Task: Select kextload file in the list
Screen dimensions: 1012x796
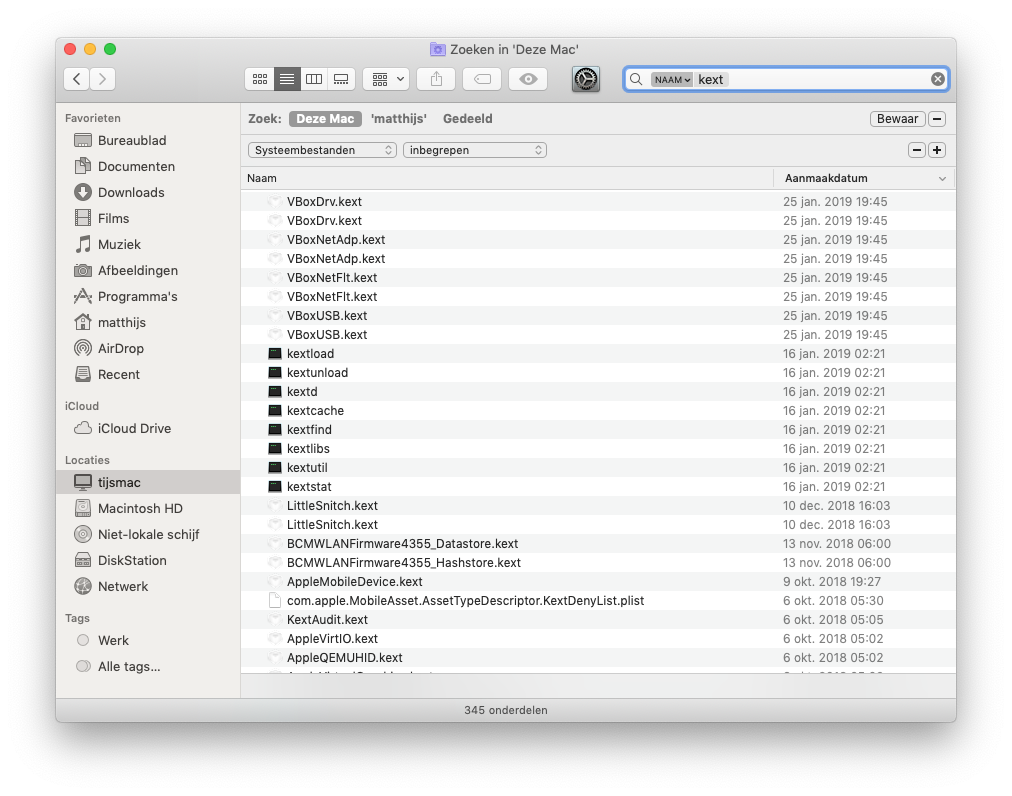Action: [x=310, y=354]
